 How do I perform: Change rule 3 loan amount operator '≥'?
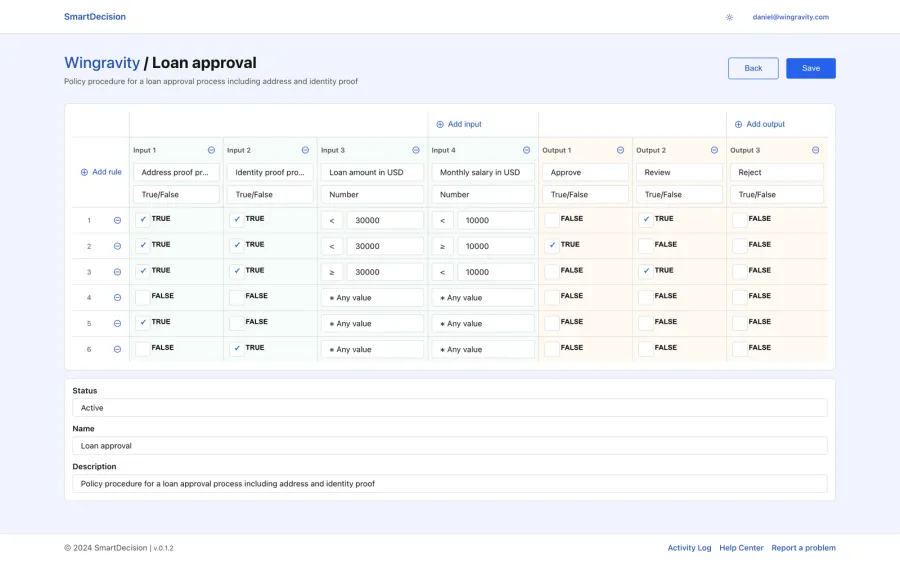click(x=332, y=272)
